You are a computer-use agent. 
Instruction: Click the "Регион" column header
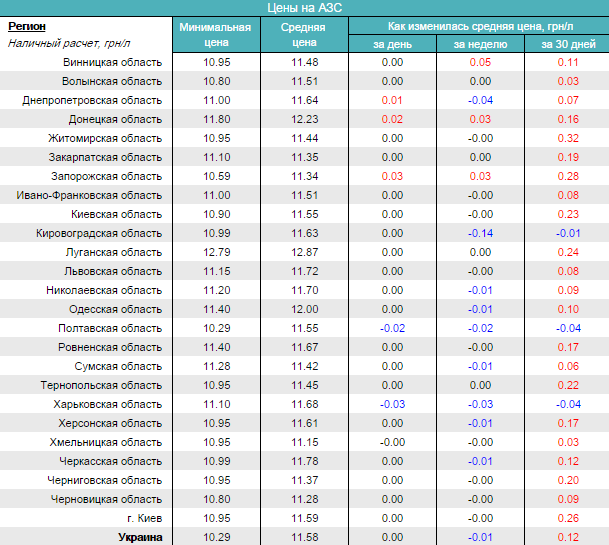coord(27,26)
